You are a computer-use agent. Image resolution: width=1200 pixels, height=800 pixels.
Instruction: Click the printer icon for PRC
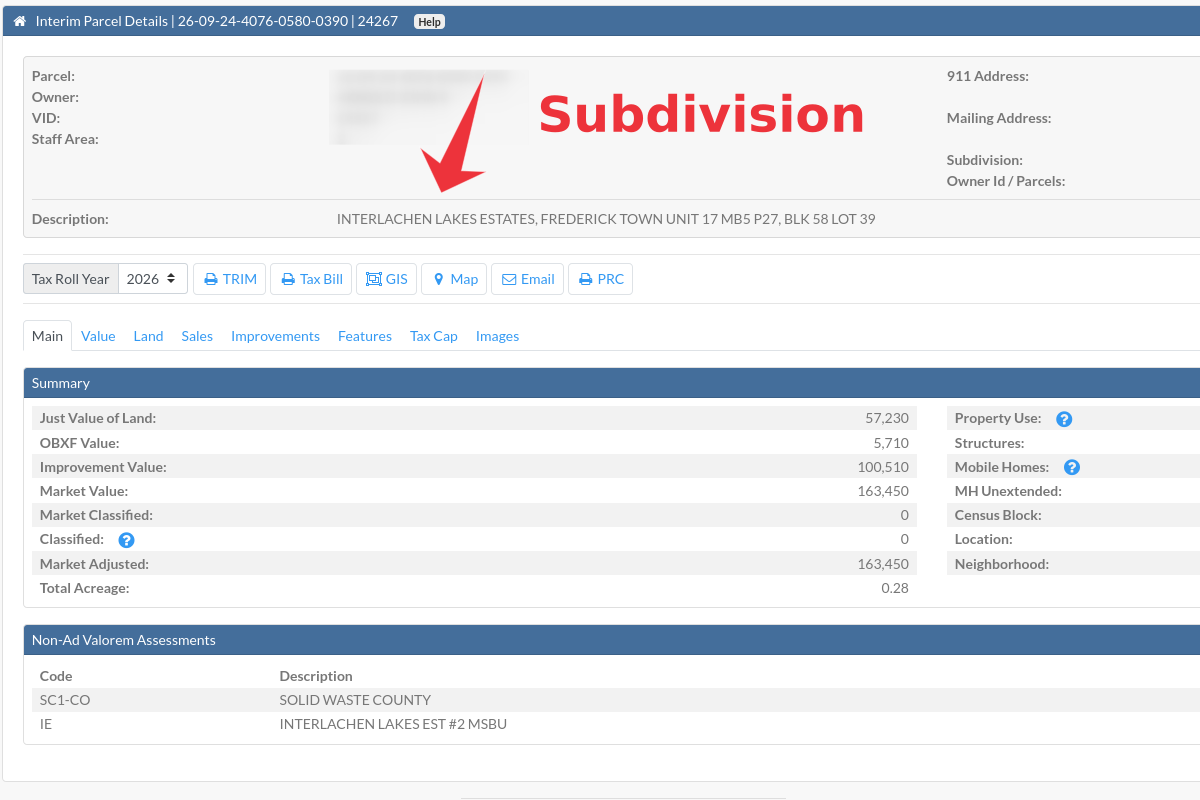click(584, 279)
